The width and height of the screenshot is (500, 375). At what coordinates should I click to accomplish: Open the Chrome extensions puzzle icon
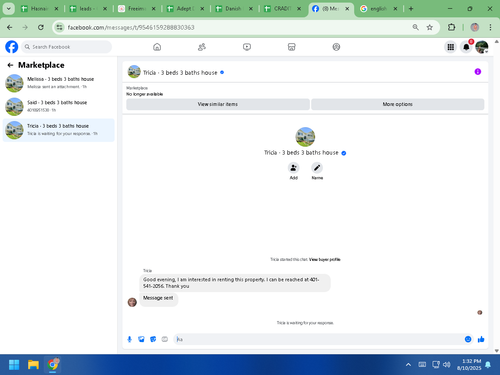click(x=451, y=27)
